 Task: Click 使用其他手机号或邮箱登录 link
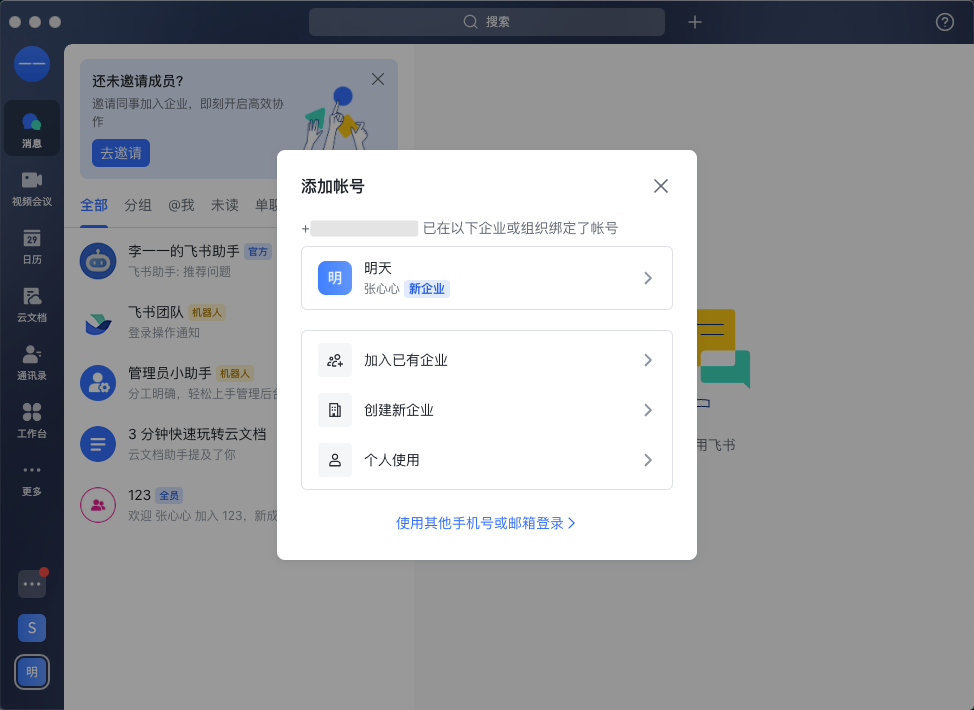pyautogui.click(x=486, y=523)
